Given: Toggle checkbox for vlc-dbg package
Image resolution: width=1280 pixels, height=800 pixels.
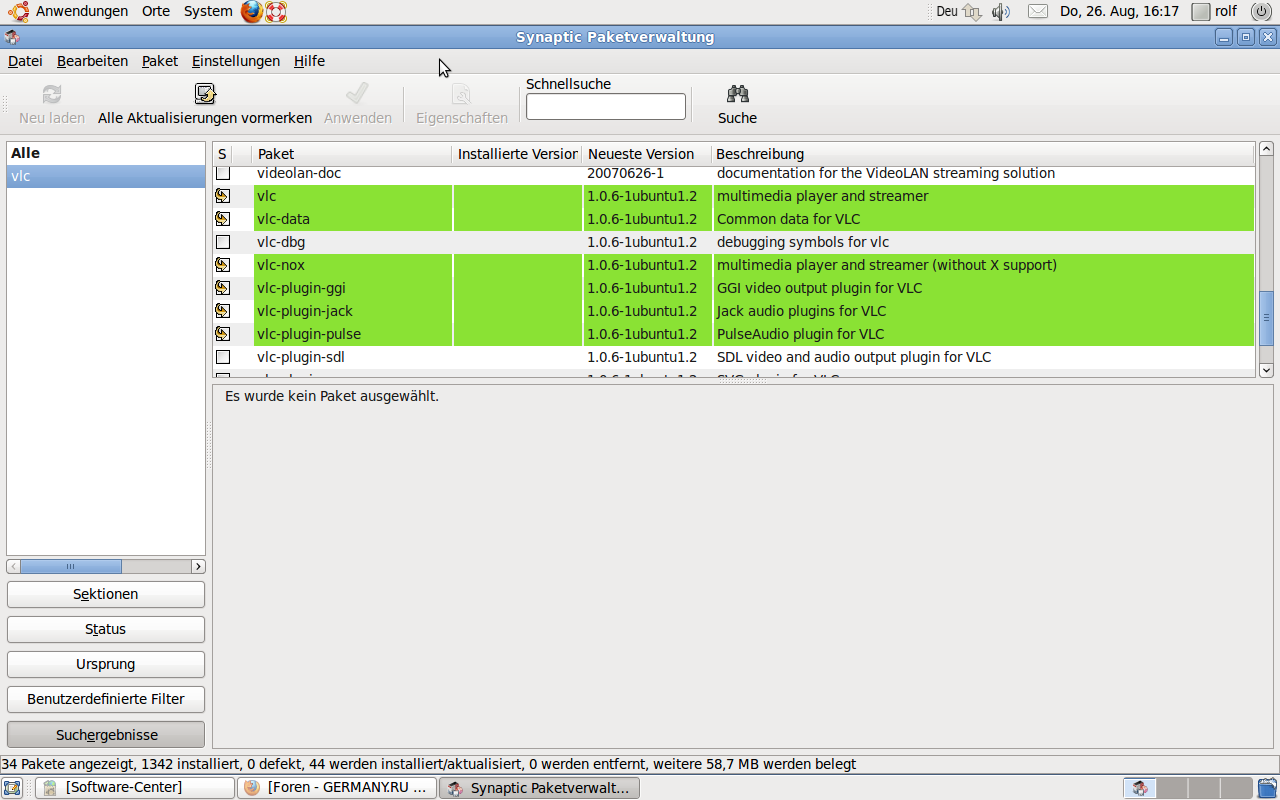Looking at the screenshot, I should tap(223, 242).
